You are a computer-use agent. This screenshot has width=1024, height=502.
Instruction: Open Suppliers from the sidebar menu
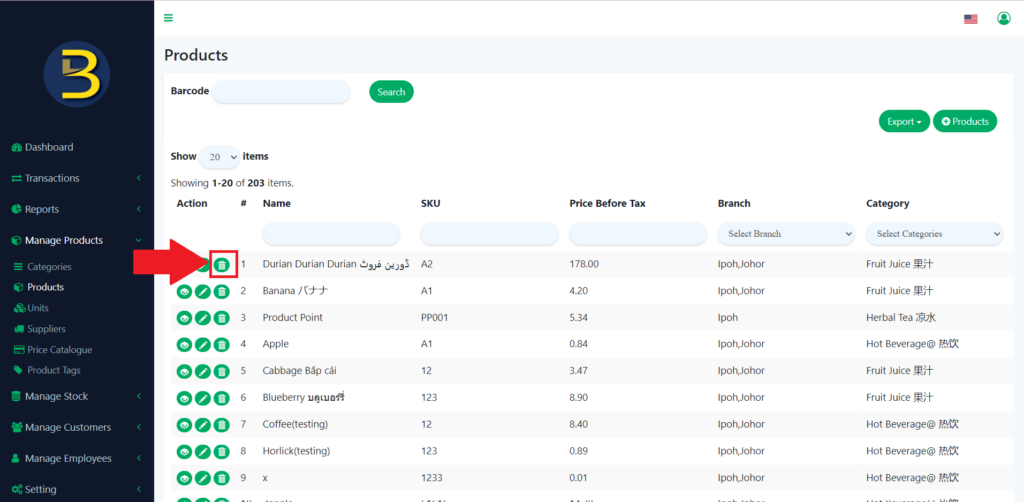point(47,329)
